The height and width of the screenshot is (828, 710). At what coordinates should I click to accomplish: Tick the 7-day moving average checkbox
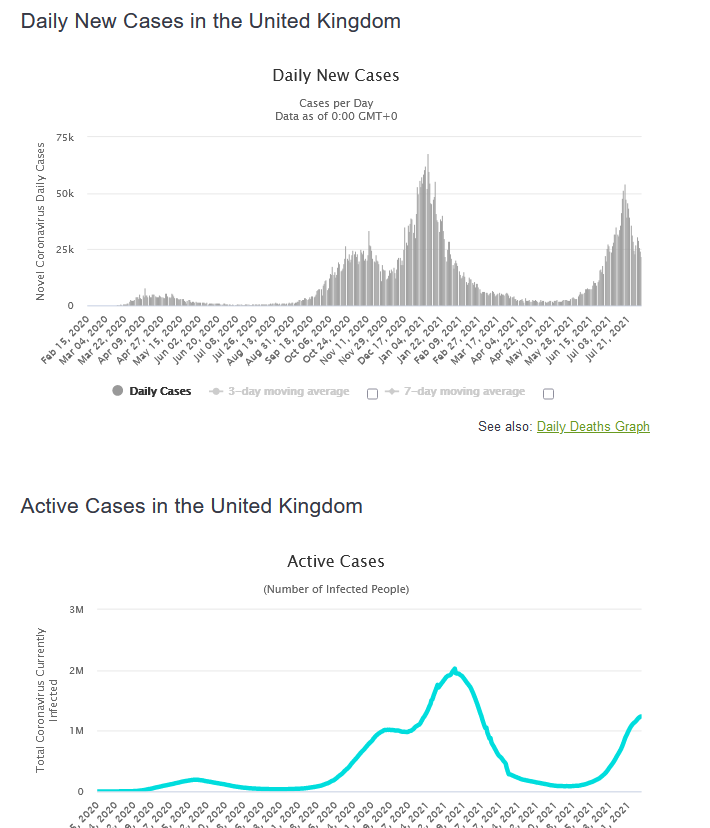click(x=548, y=394)
